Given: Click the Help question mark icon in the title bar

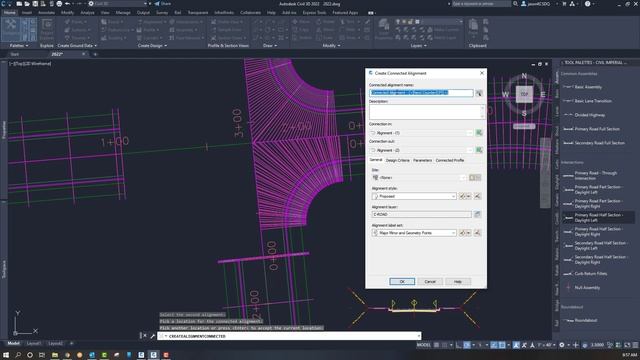Looking at the screenshot, I should point(587,4).
